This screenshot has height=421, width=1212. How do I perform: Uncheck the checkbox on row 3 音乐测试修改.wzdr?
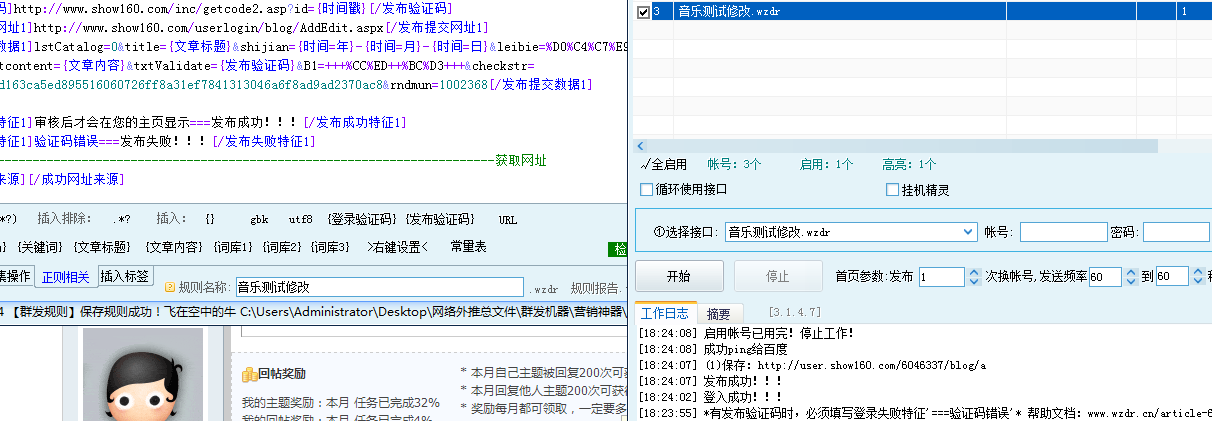[642, 12]
